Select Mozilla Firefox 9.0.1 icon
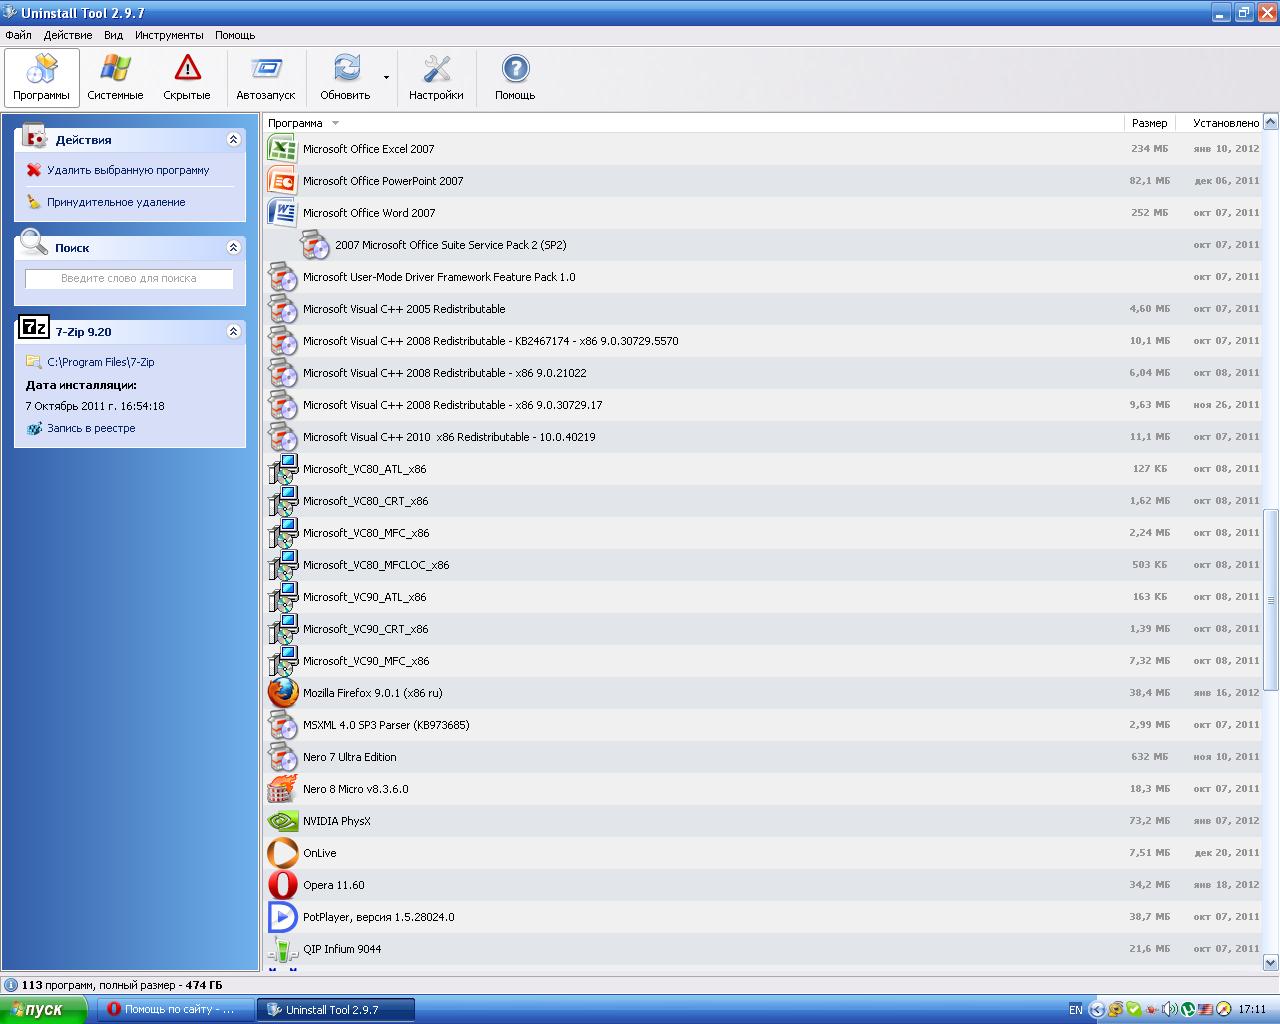This screenshot has width=1280, height=1024. coord(283,693)
